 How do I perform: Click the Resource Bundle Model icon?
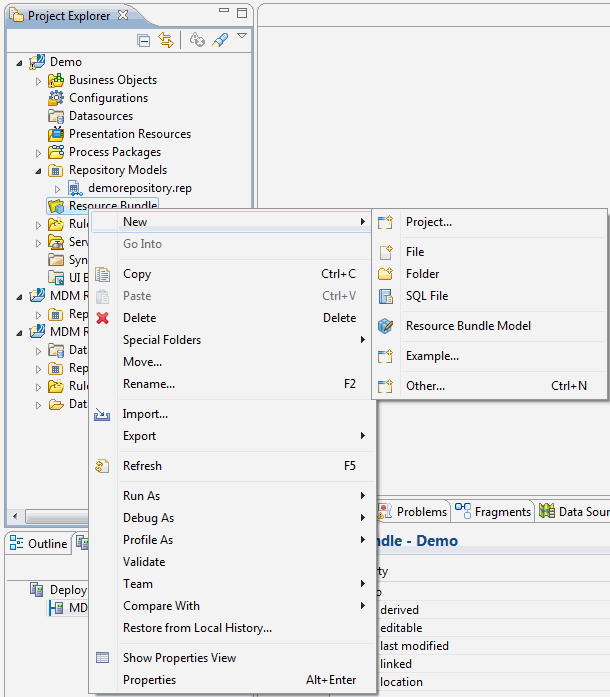coord(385,326)
